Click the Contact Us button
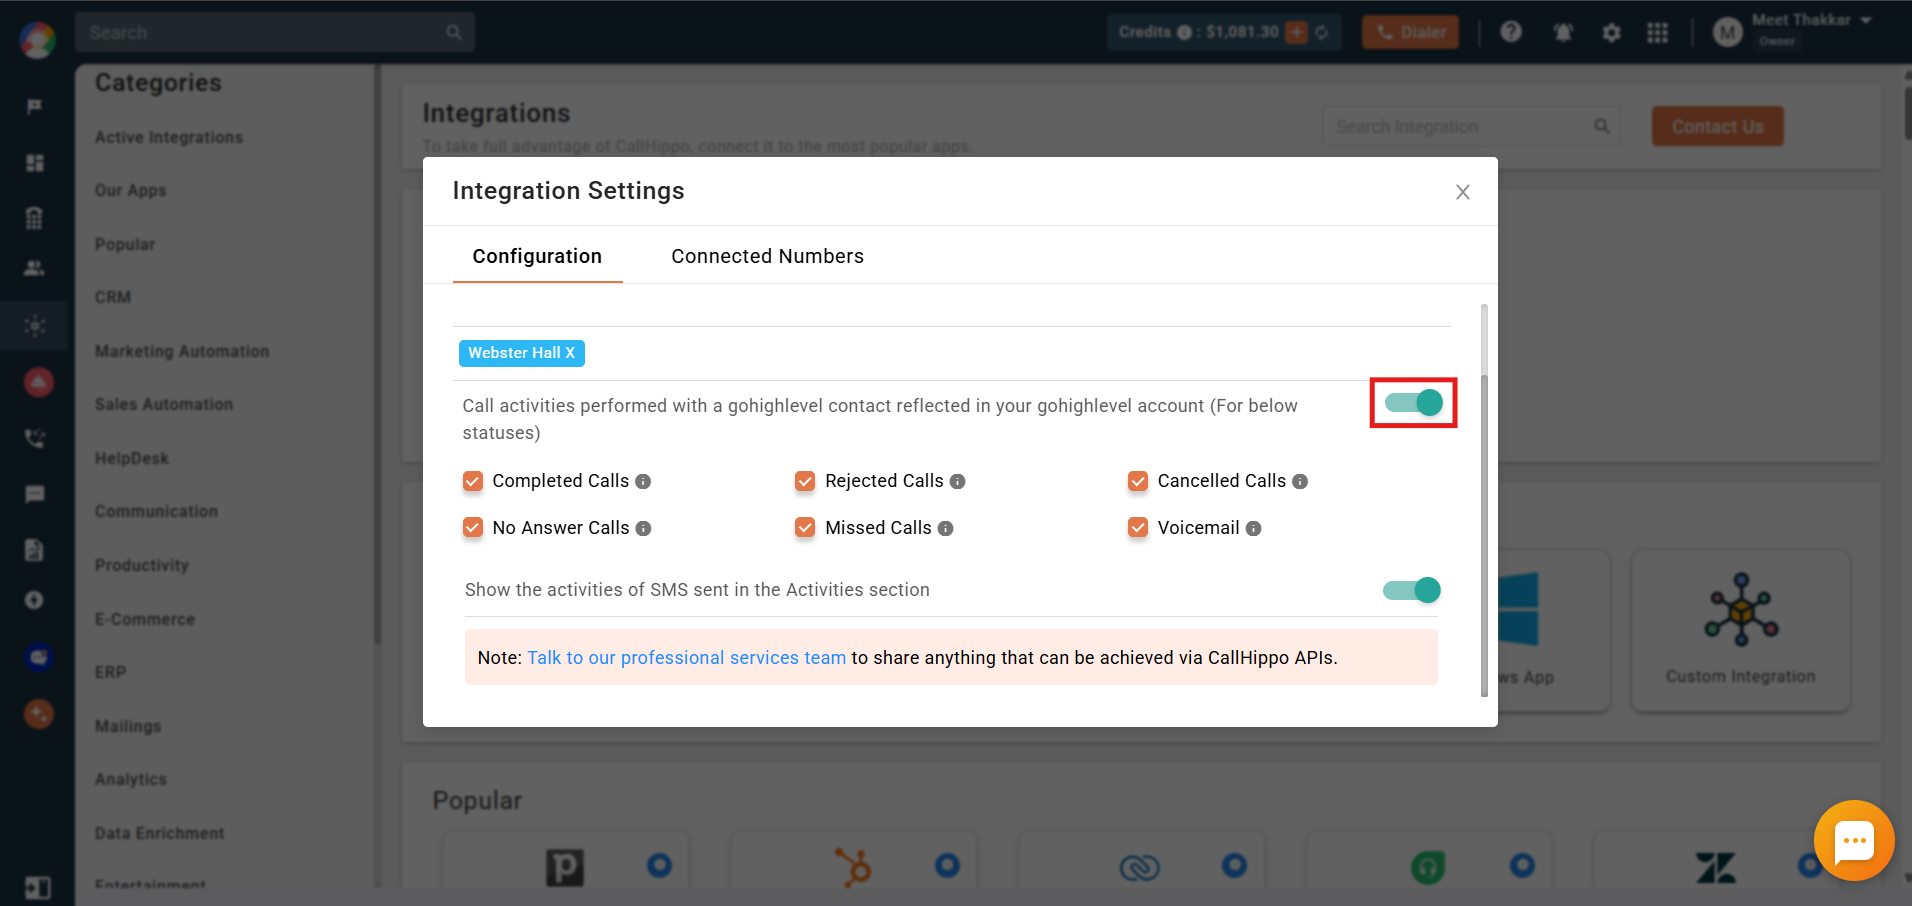 coord(1717,127)
